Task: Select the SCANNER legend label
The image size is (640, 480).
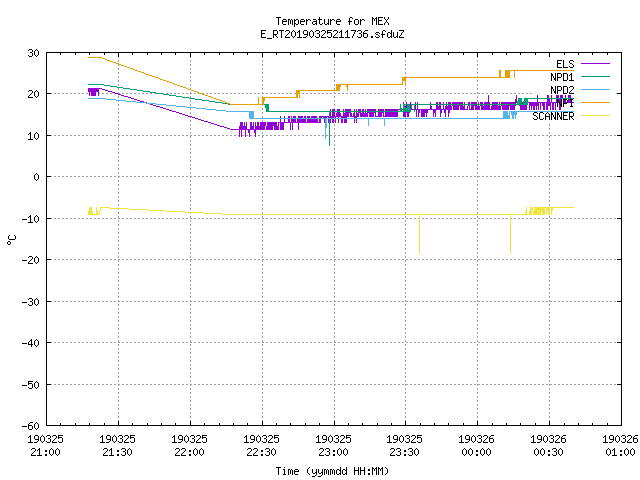Action: [553, 116]
